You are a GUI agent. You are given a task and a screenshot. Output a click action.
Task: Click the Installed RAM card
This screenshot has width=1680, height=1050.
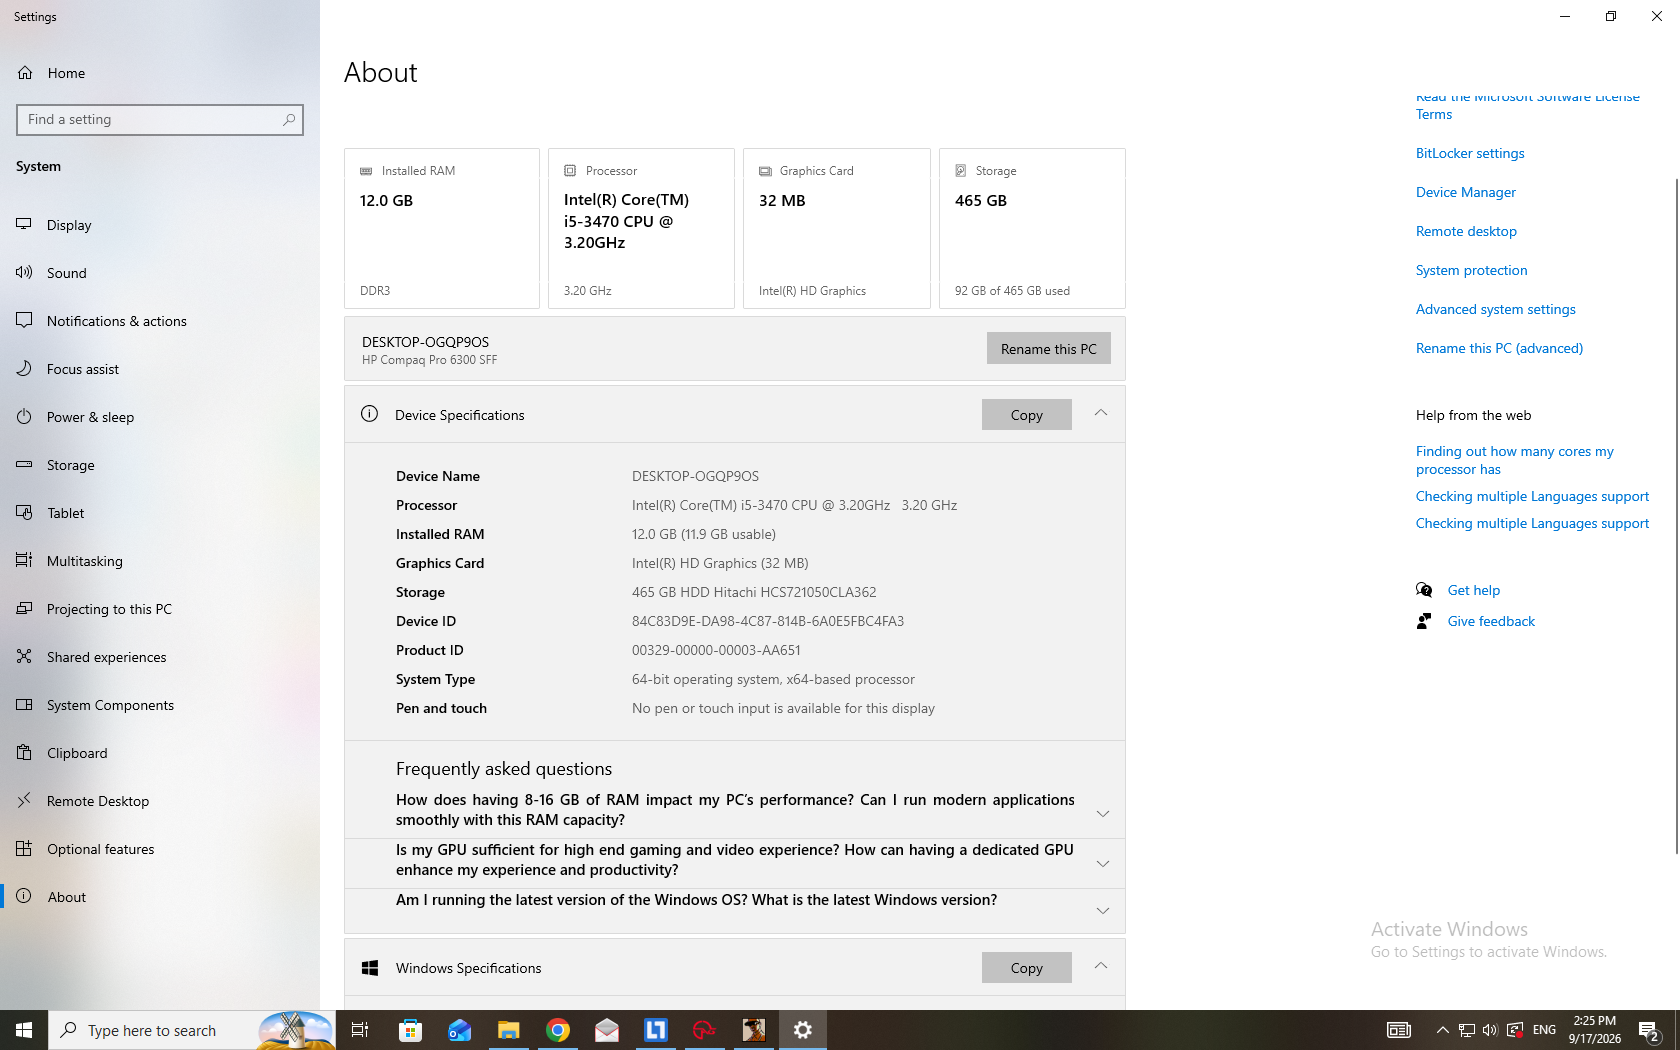click(442, 228)
